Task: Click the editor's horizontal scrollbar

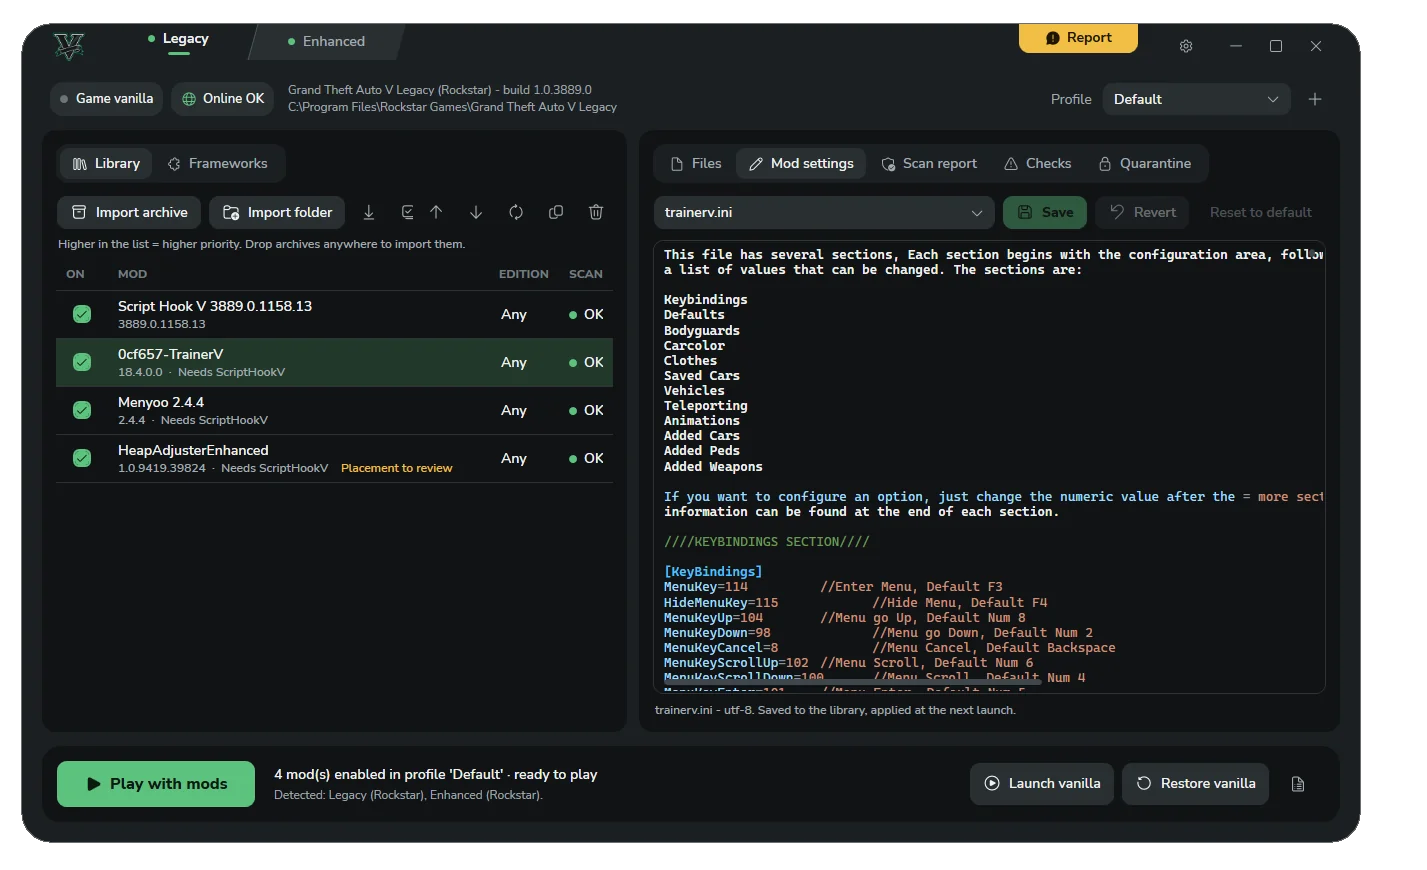Action: pyautogui.click(x=853, y=682)
